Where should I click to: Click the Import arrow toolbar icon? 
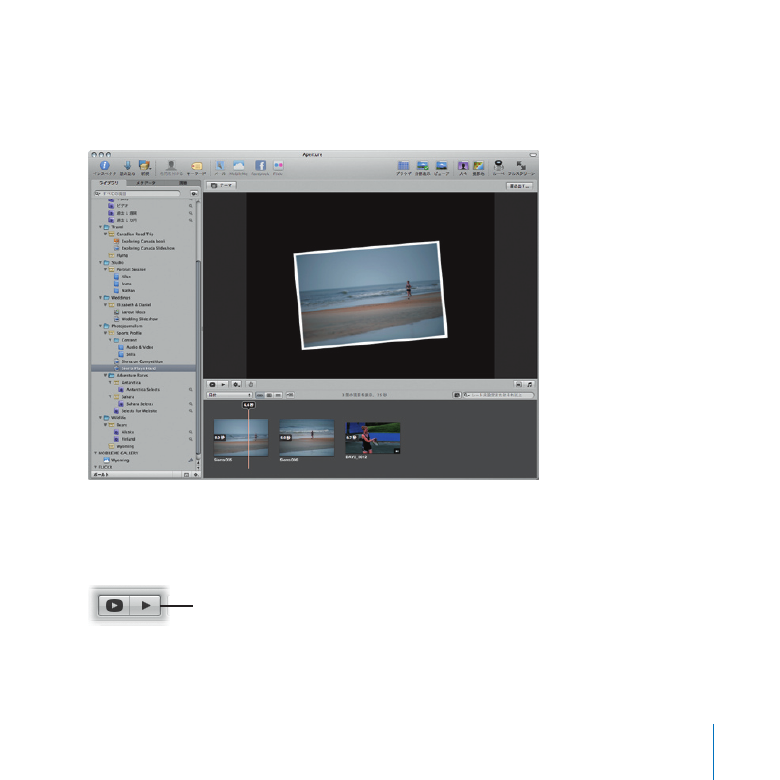pos(127,166)
